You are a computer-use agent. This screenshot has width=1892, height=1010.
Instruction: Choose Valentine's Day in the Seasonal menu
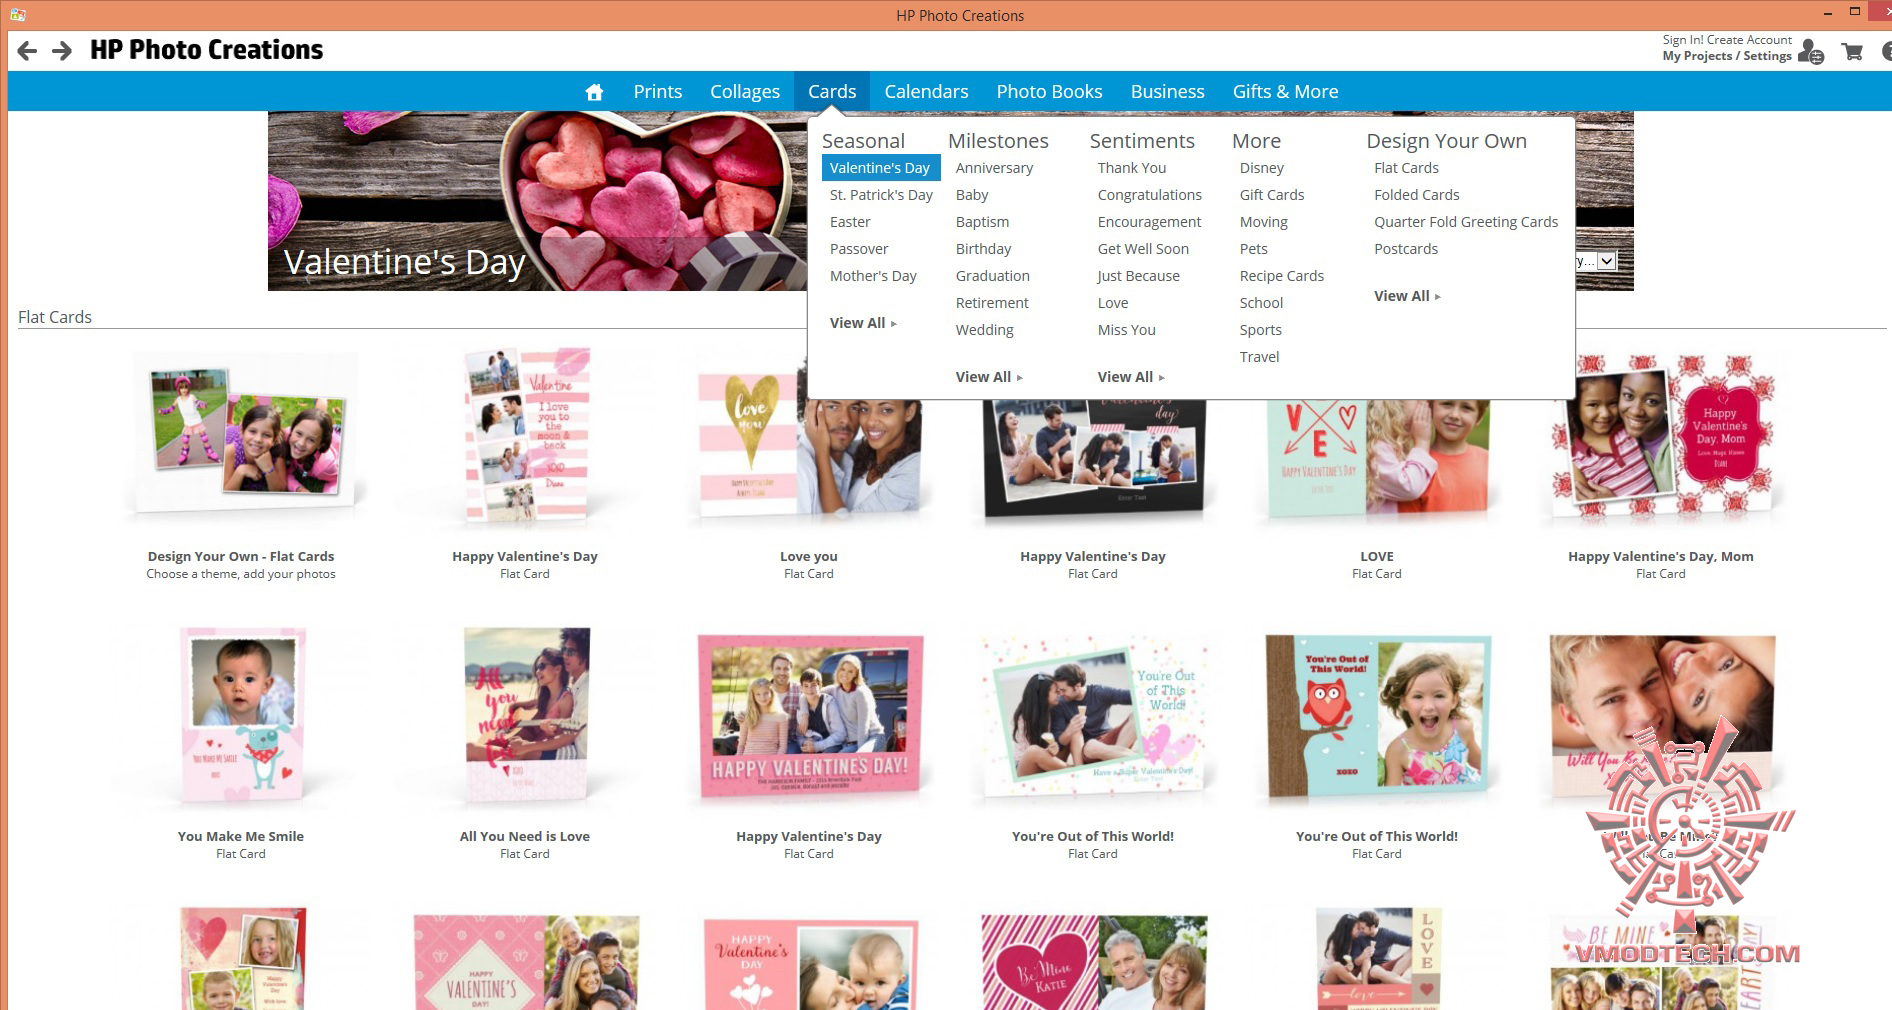(x=881, y=168)
